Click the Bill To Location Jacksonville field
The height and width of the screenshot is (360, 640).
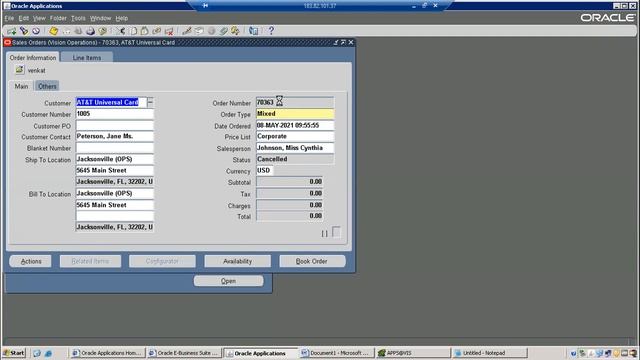pos(115,193)
